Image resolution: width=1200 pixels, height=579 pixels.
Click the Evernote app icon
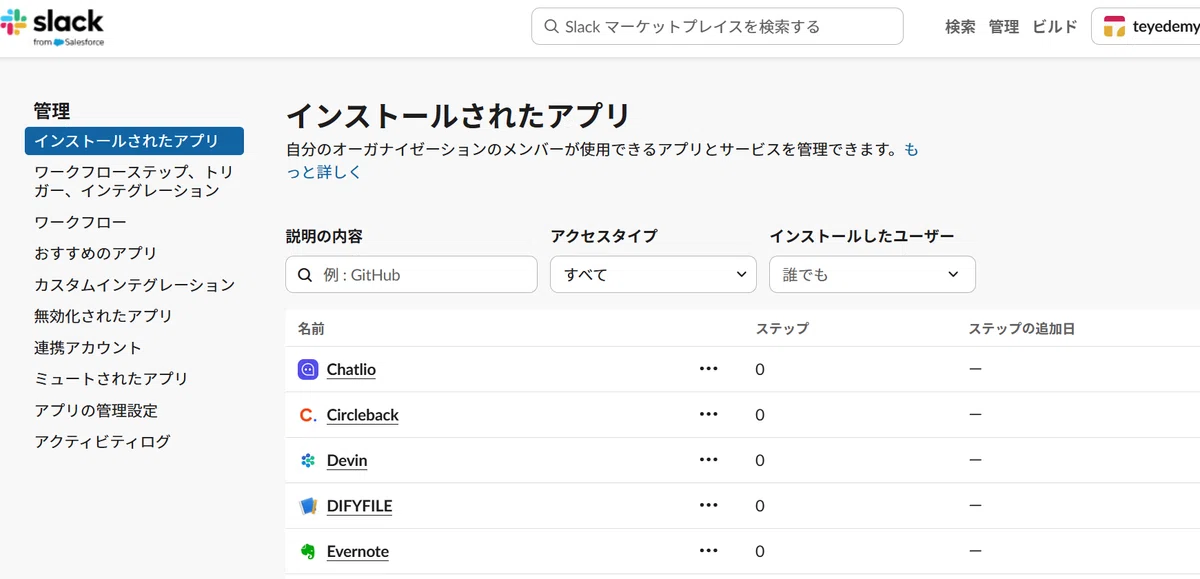pos(308,551)
